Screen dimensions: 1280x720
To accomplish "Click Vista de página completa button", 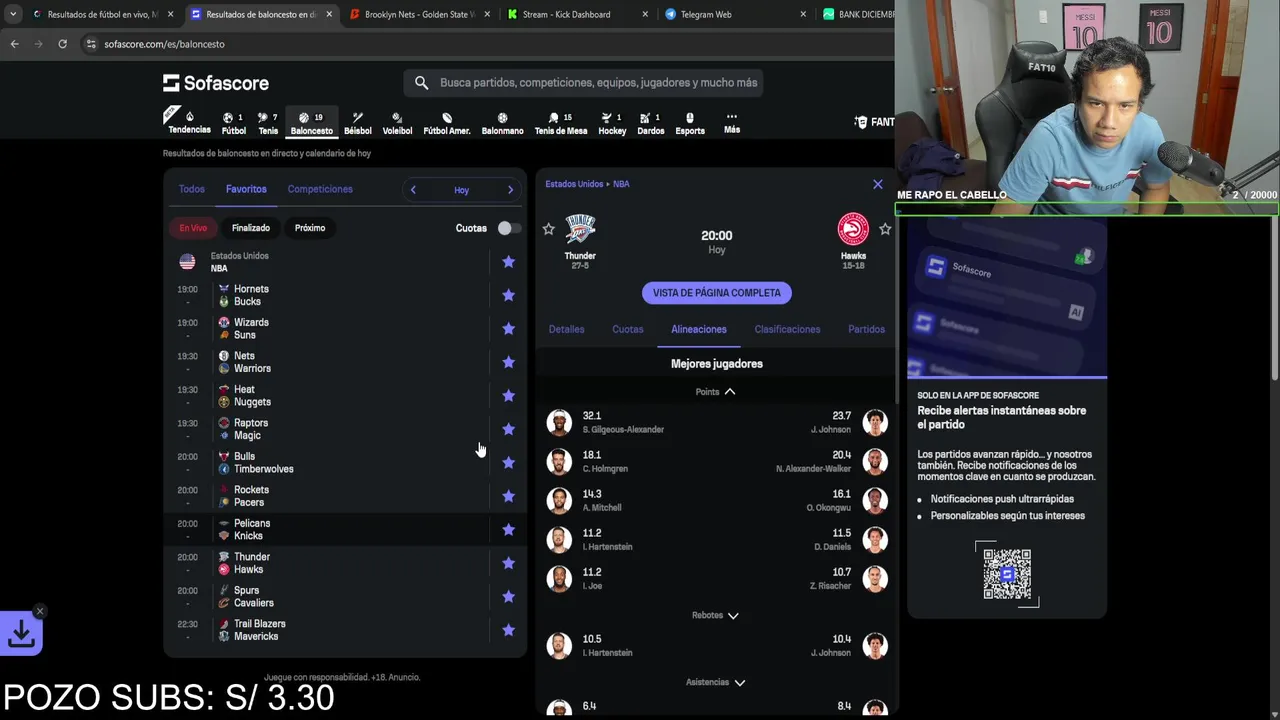I will click(x=717, y=293).
